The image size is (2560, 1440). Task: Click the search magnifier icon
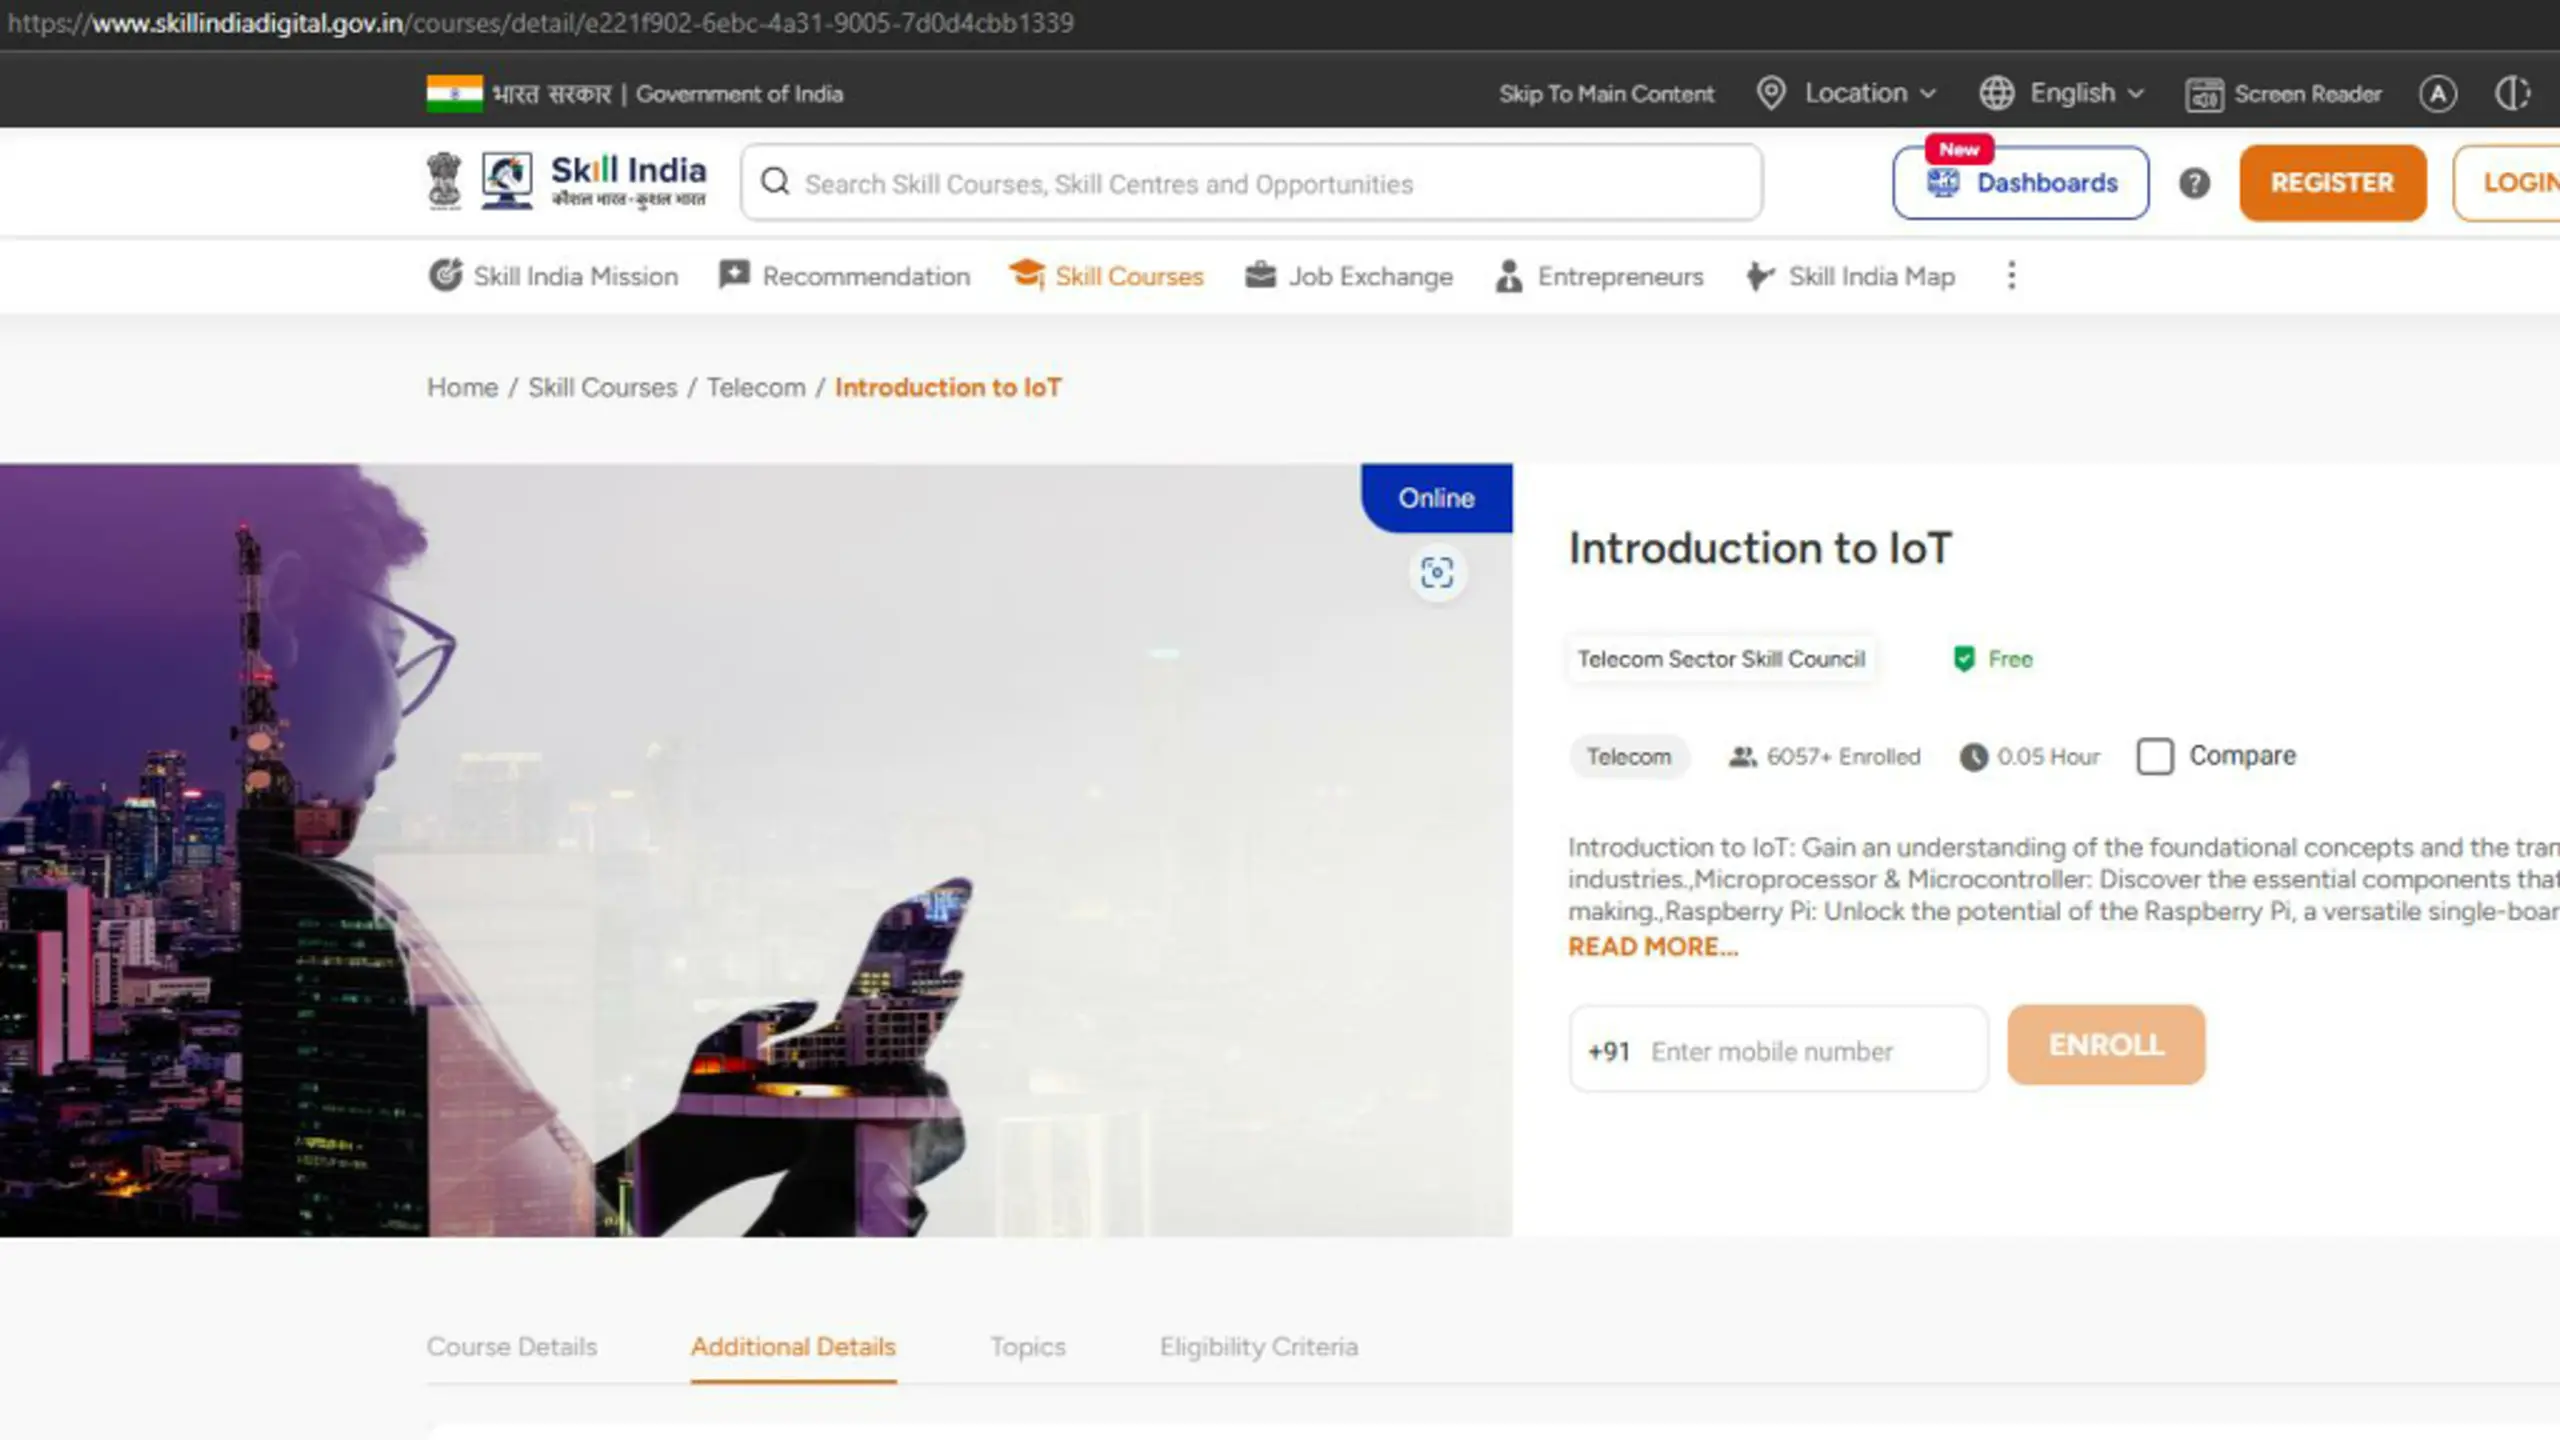click(775, 183)
